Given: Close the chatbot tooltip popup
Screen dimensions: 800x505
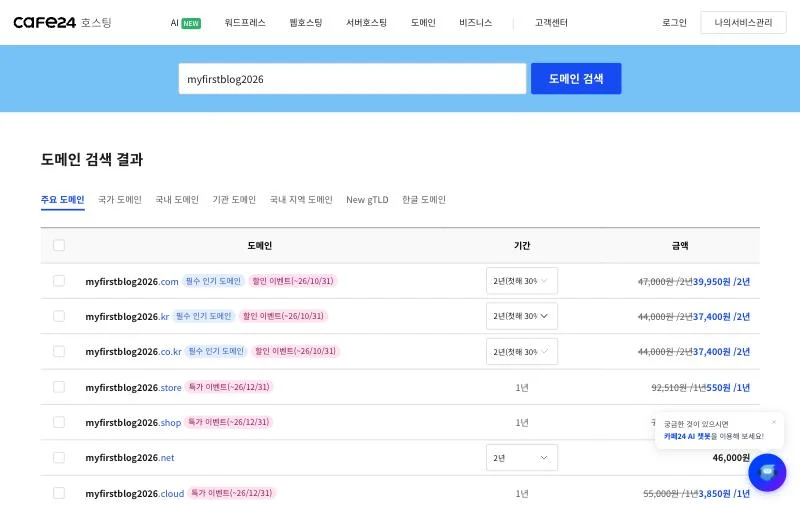Looking at the screenshot, I should tap(774, 422).
